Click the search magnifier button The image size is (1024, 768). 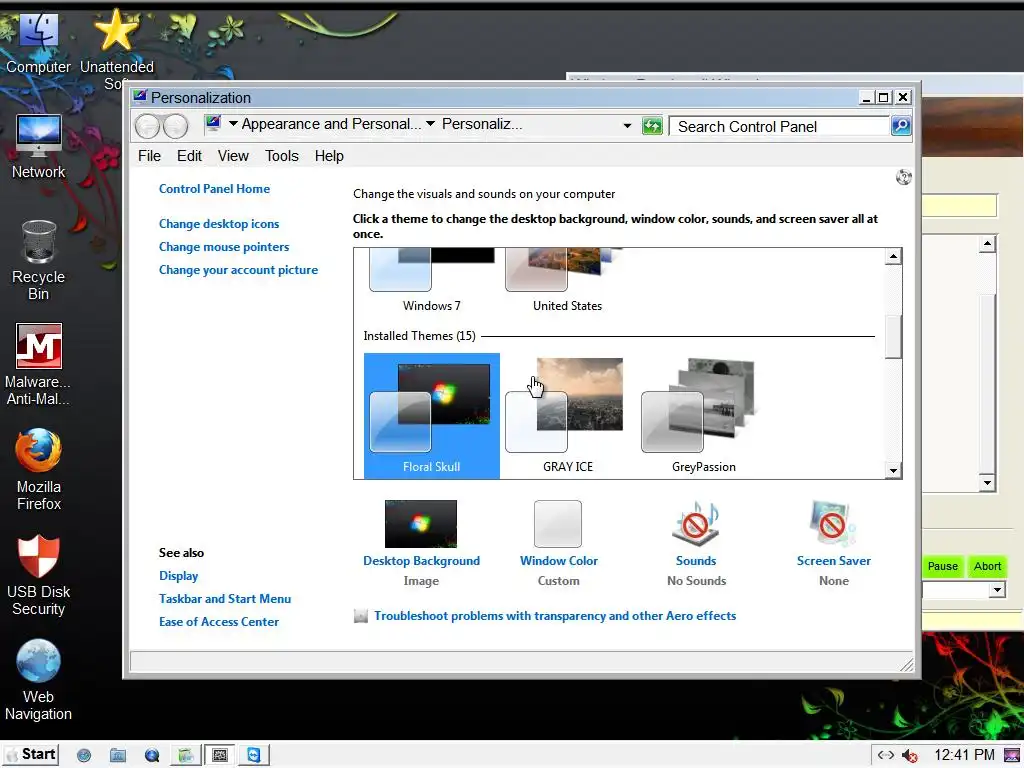point(901,126)
